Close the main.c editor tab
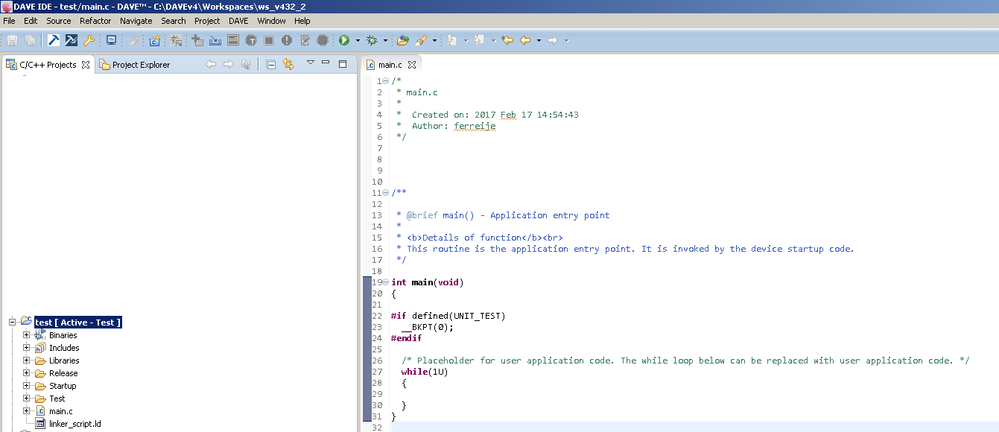 coord(412,65)
